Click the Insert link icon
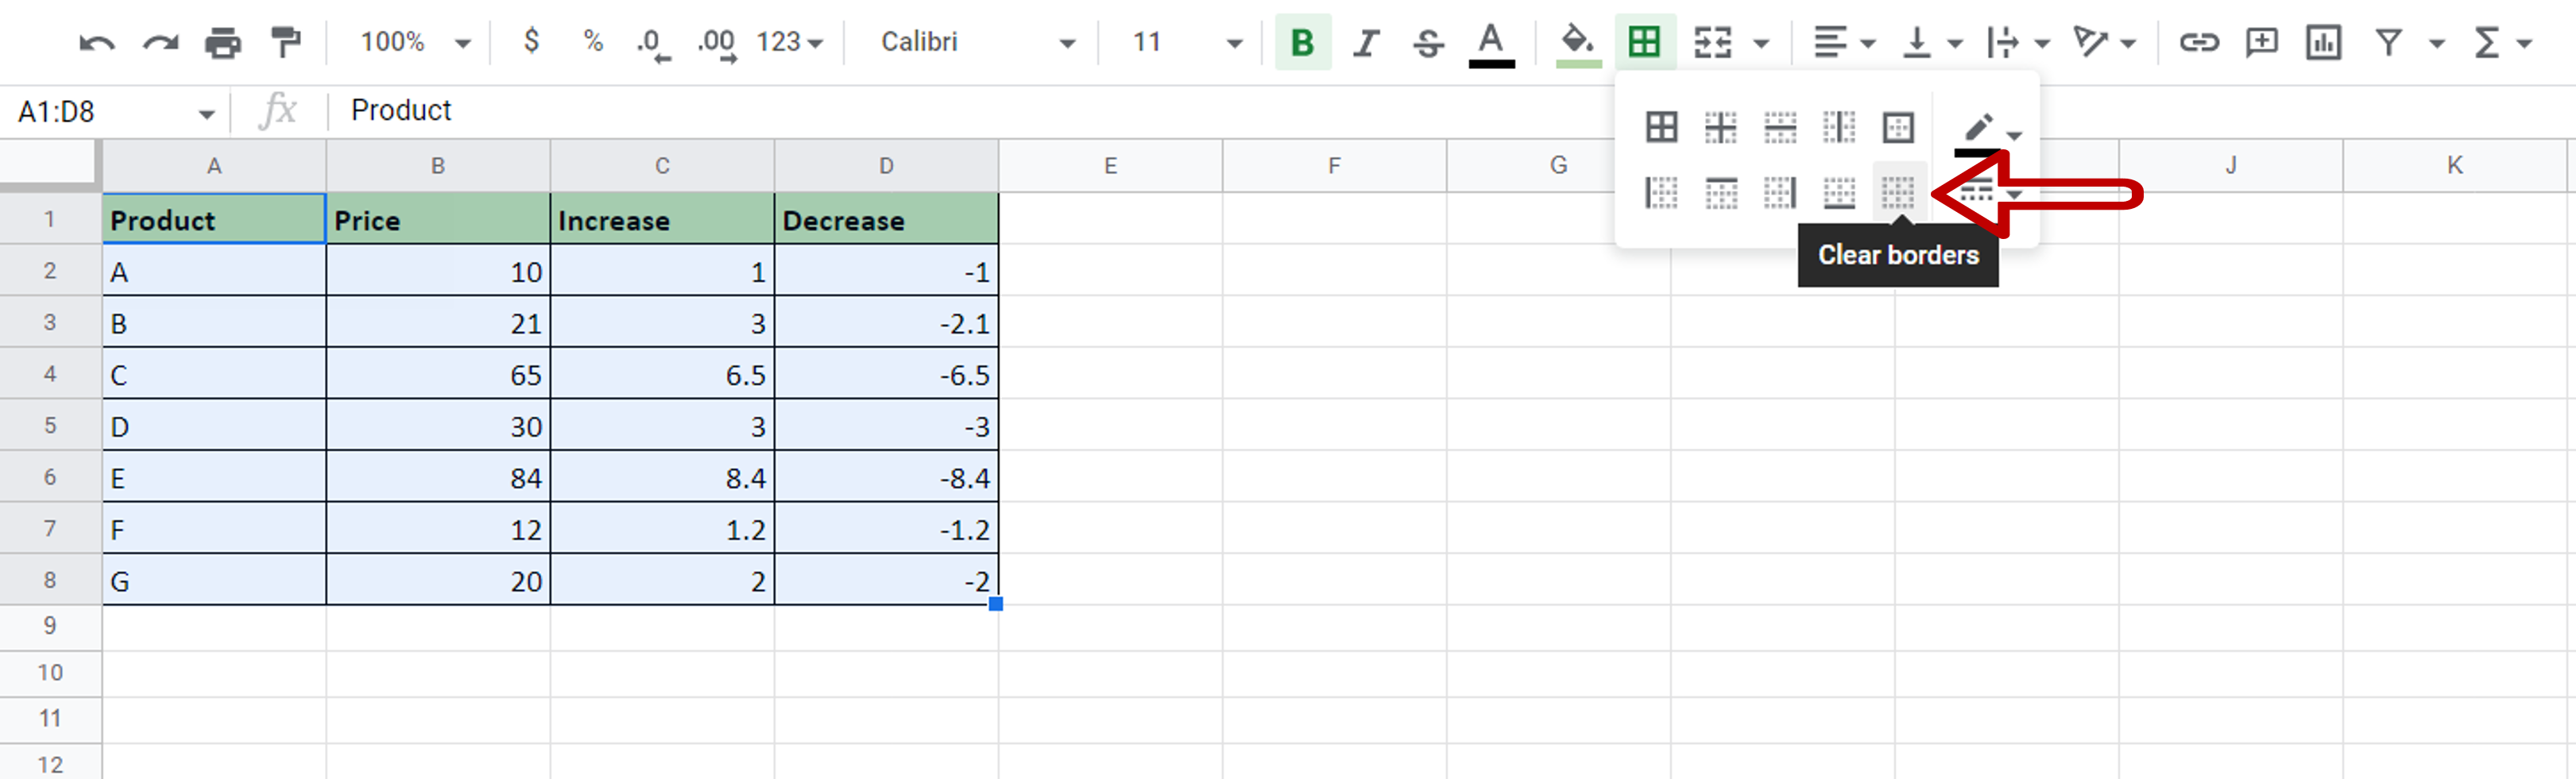The image size is (2576, 779). click(2199, 42)
